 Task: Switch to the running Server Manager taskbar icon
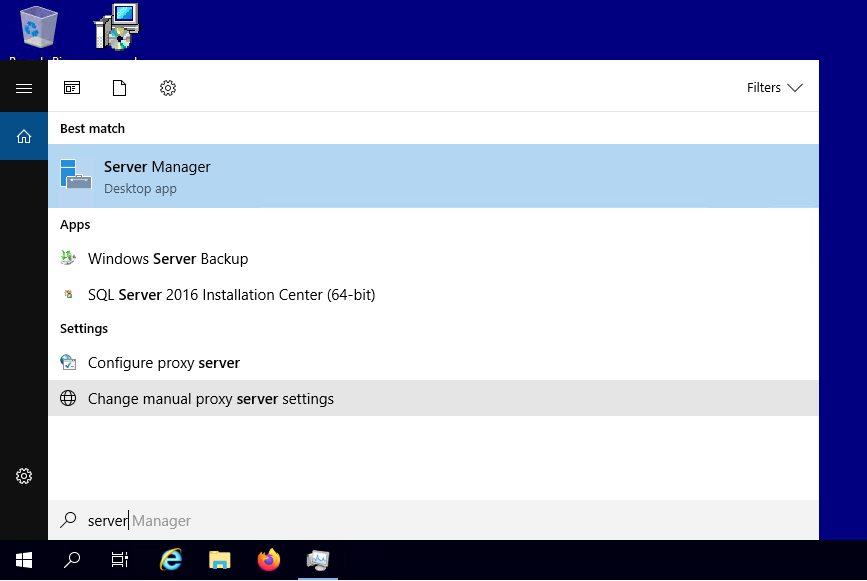318,560
